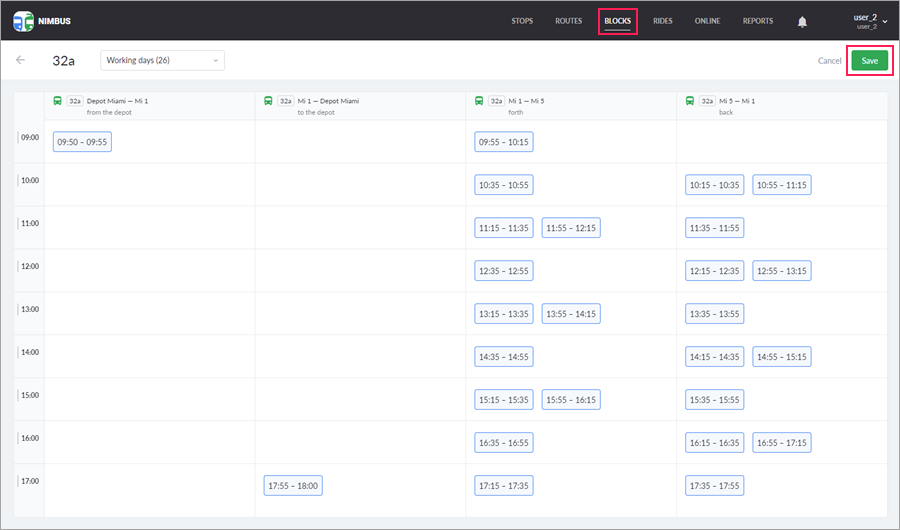Select the 17:55 – 18:00 to-depot ride
Screen dimensions: 900x530
point(293,486)
